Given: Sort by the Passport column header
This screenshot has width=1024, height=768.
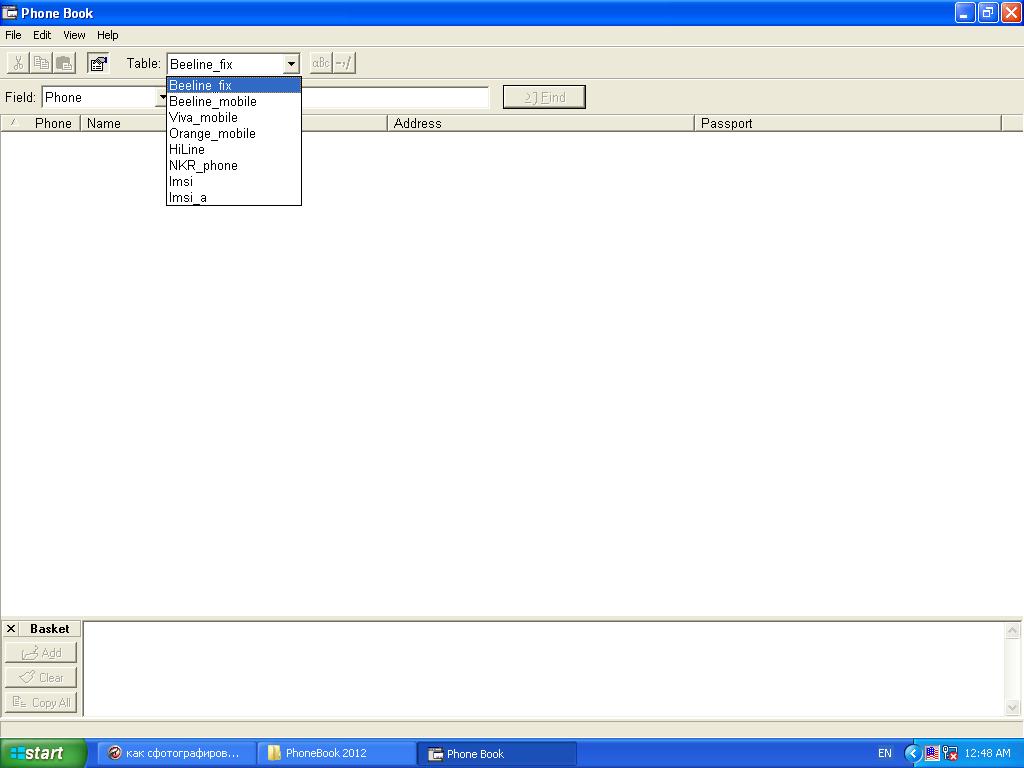Looking at the screenshot, I should (848, 123).
